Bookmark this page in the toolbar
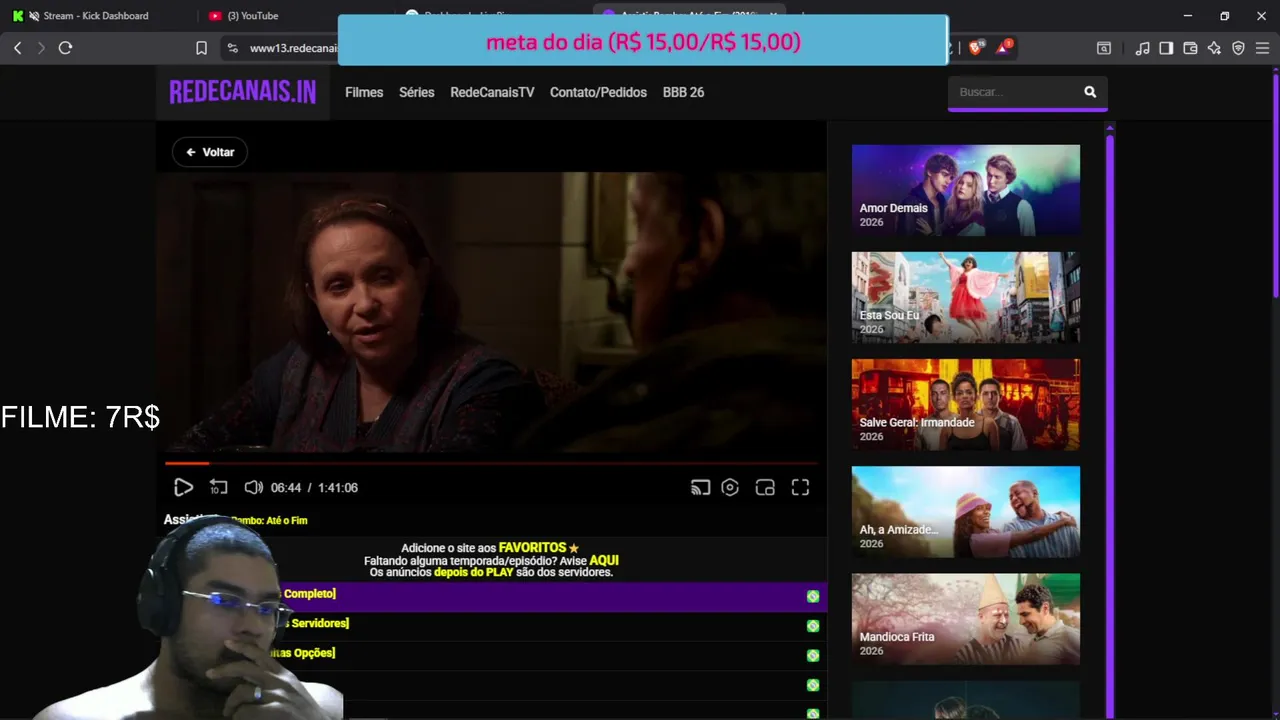 click(201, 48)
